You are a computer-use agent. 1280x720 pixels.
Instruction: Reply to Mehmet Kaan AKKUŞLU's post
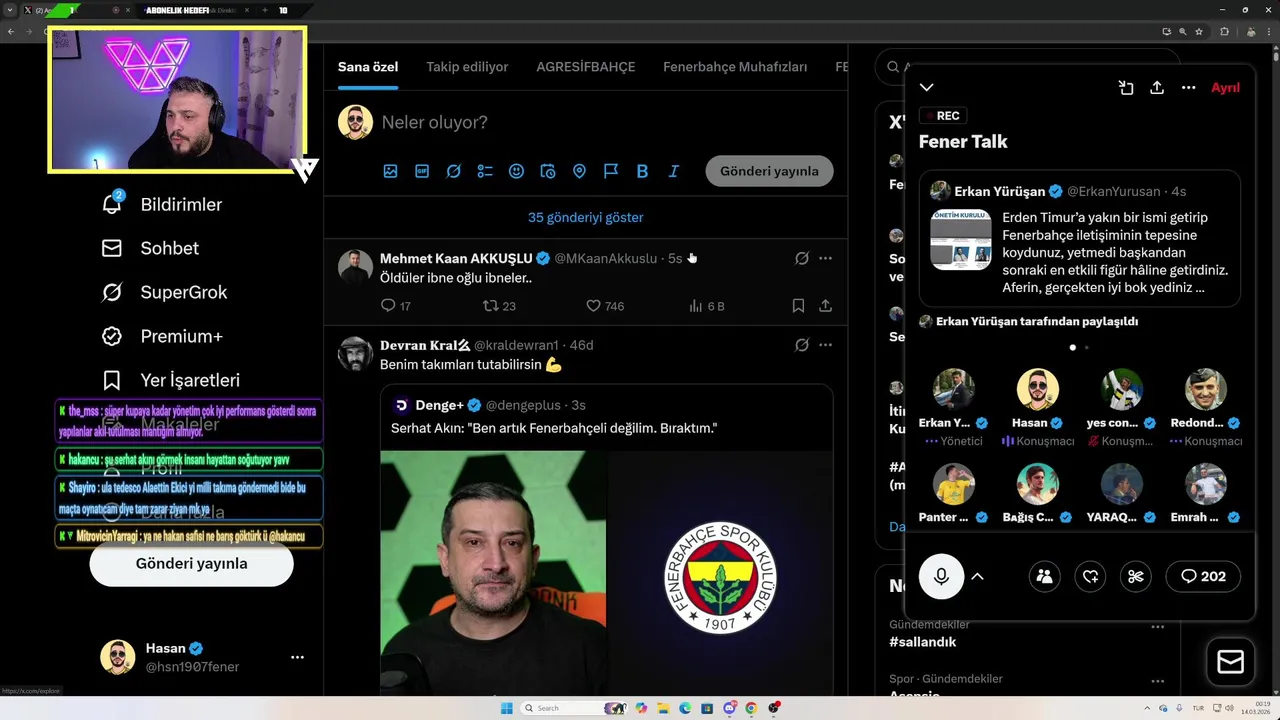click(389, 306)
